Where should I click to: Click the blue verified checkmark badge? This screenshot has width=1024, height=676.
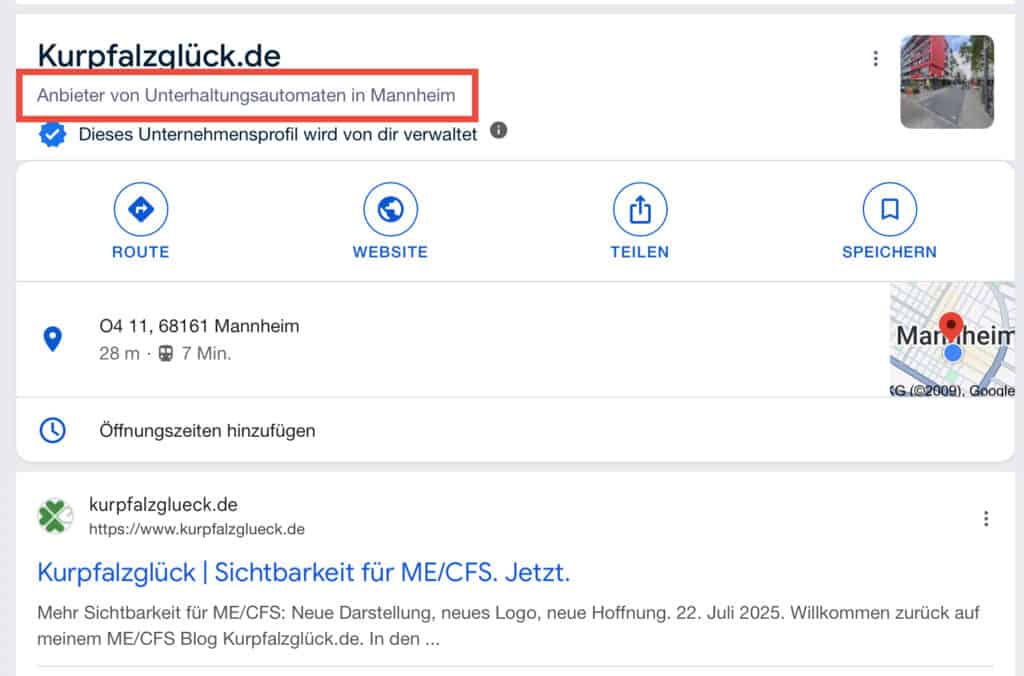[52, 131]
